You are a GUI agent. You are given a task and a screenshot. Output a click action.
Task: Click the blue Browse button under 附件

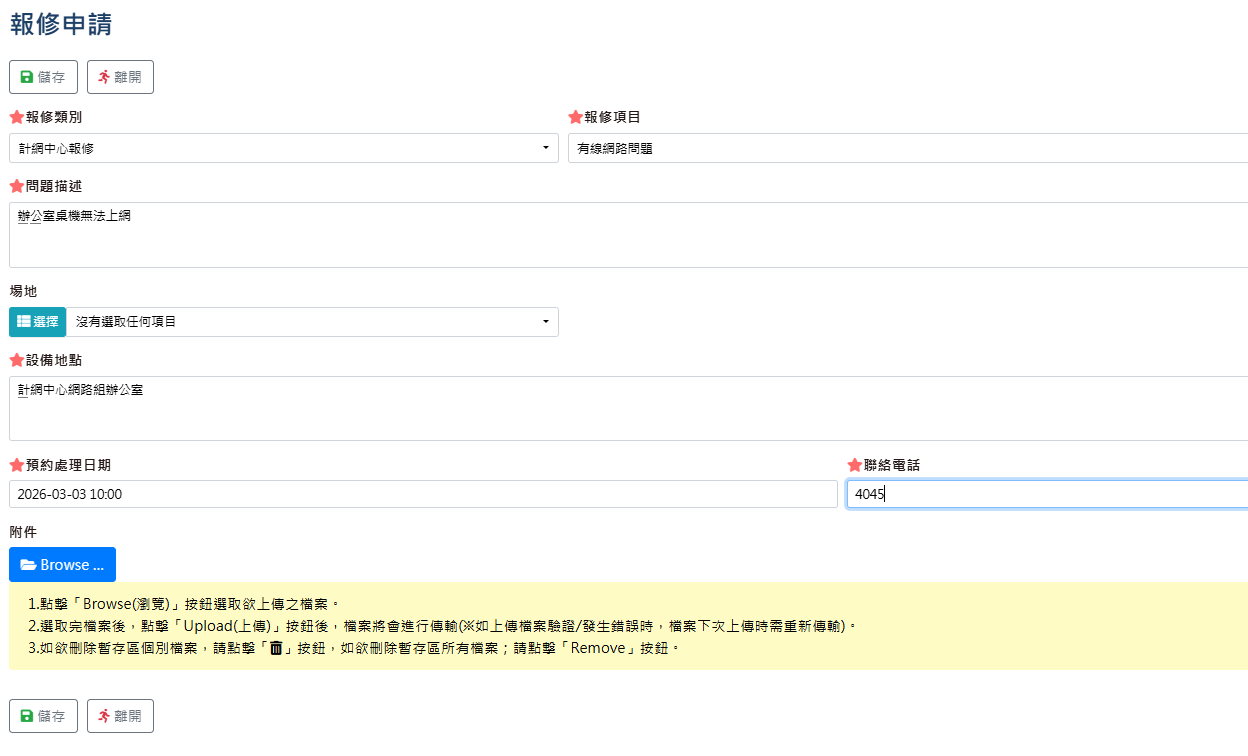coord(62,564)
